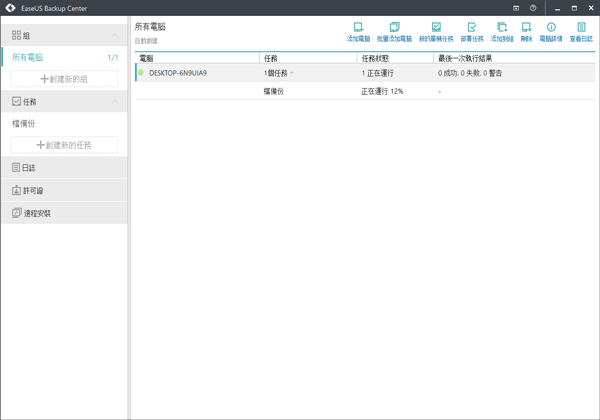Click the 正在運行 12% progress status
The width and height of the screenshot is (600, 420).
[382, 91]
